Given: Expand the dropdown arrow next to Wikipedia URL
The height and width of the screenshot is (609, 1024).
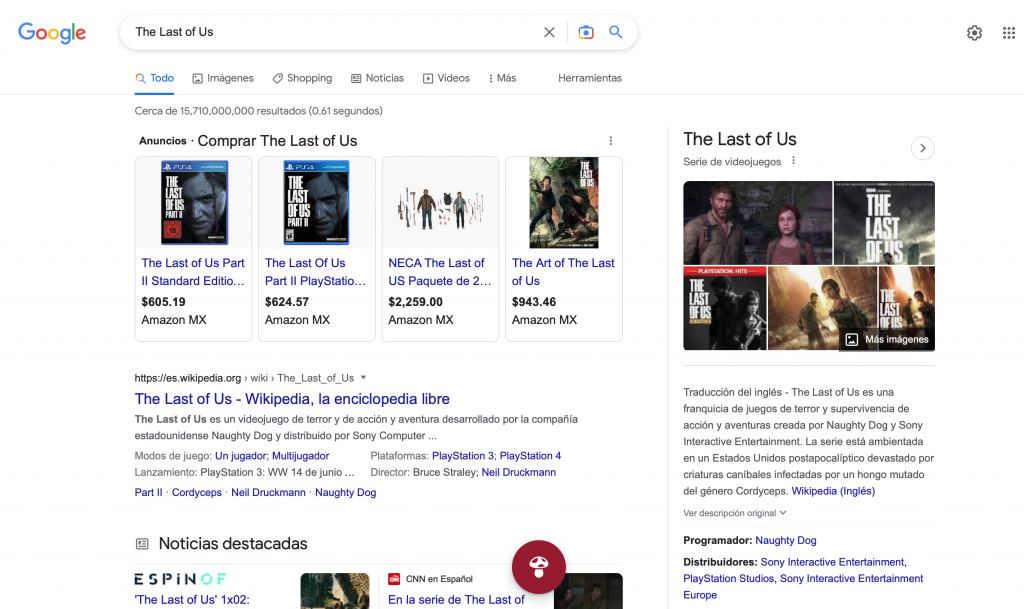Looking at the screenshot, I should 364,377.
